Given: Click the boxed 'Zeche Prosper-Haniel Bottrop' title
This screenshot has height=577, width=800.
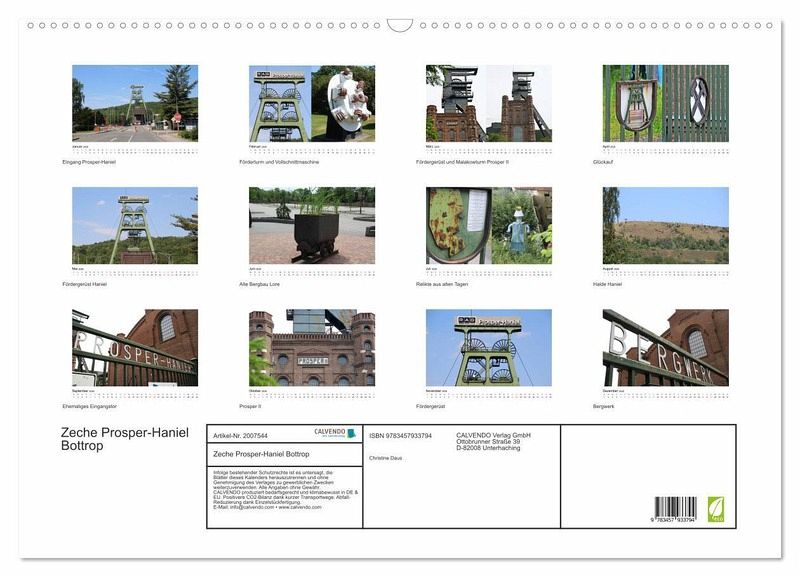Looking at the screenshot, I should pos(261,454).
